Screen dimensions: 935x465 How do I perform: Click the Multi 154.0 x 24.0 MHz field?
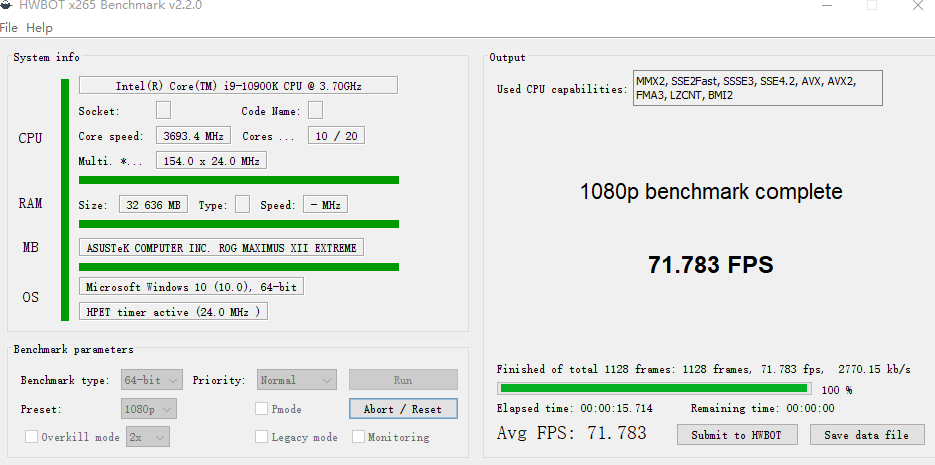(x=211, y=161)
